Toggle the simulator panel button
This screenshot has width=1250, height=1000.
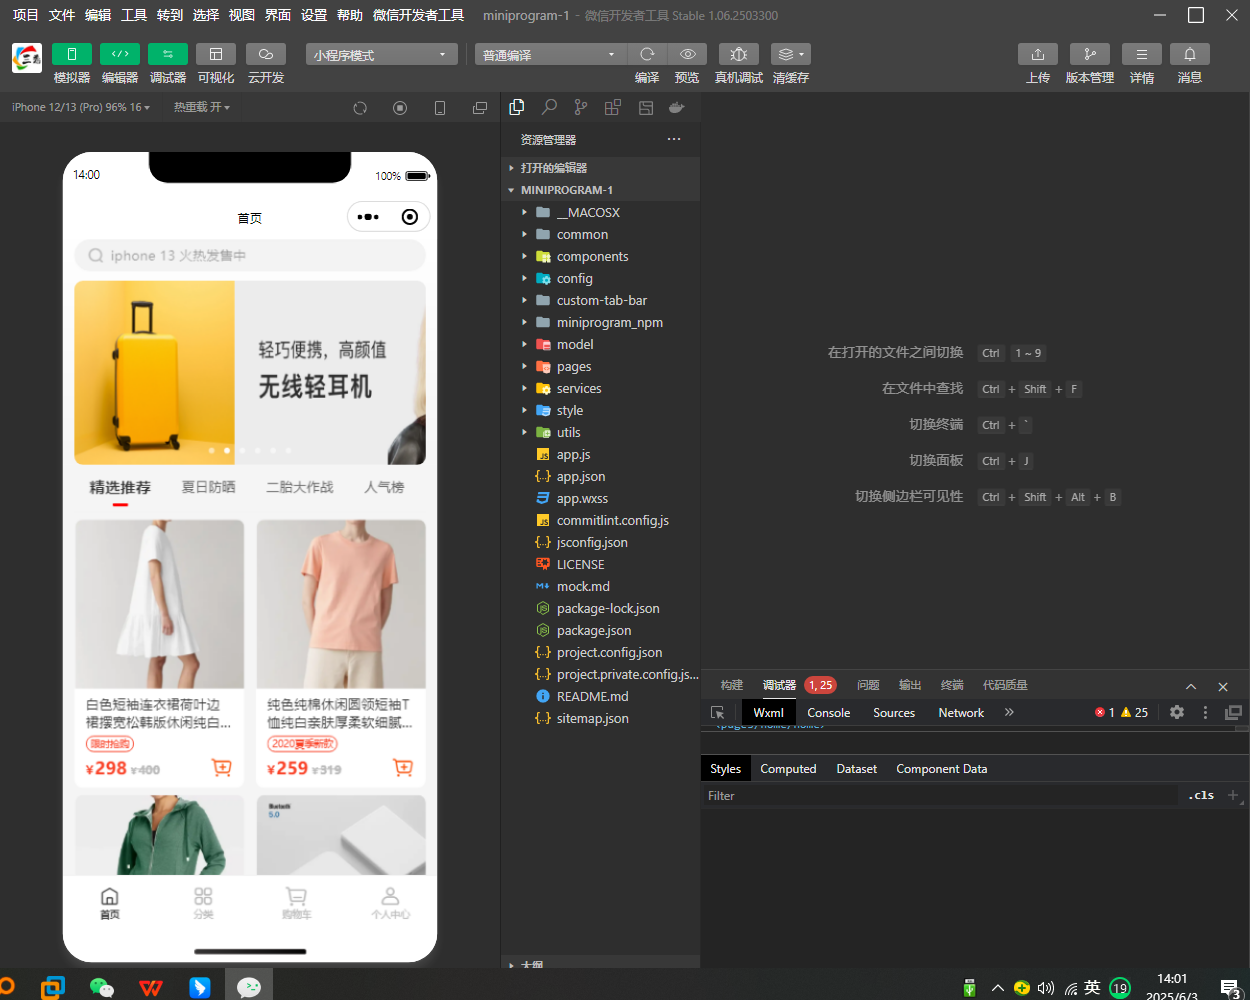click(x=71, y=54)
